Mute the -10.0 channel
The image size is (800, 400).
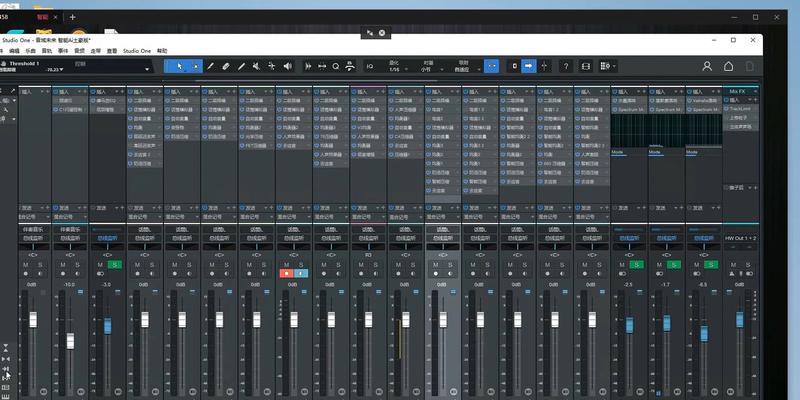click(63, 265)
